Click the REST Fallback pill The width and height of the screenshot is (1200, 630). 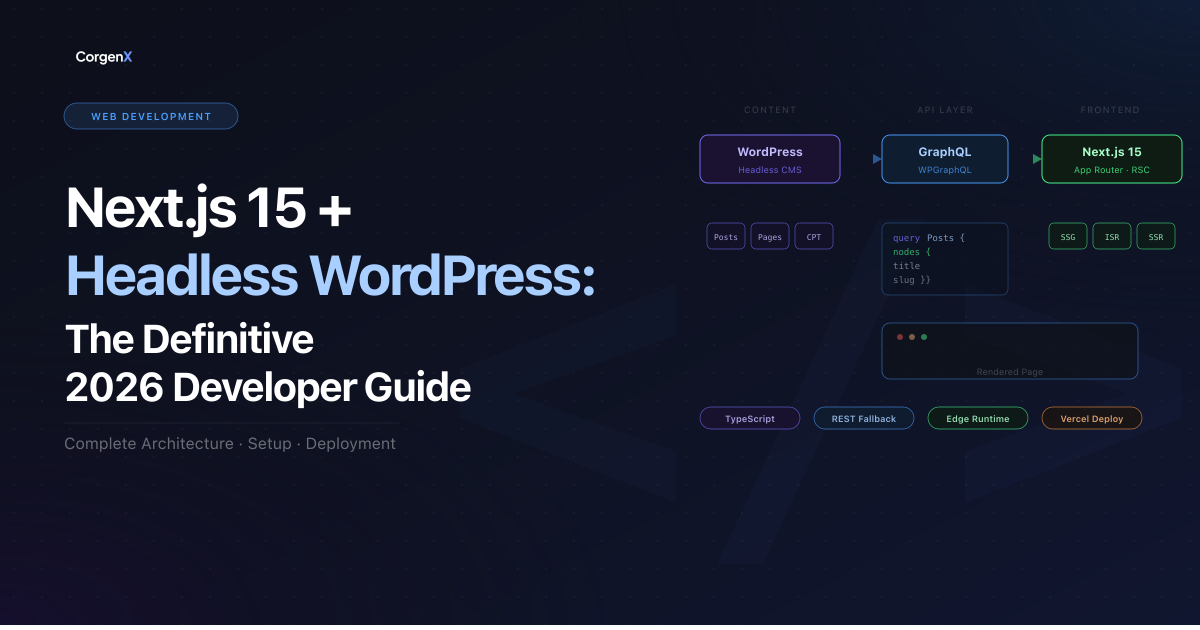pos(864,418)
